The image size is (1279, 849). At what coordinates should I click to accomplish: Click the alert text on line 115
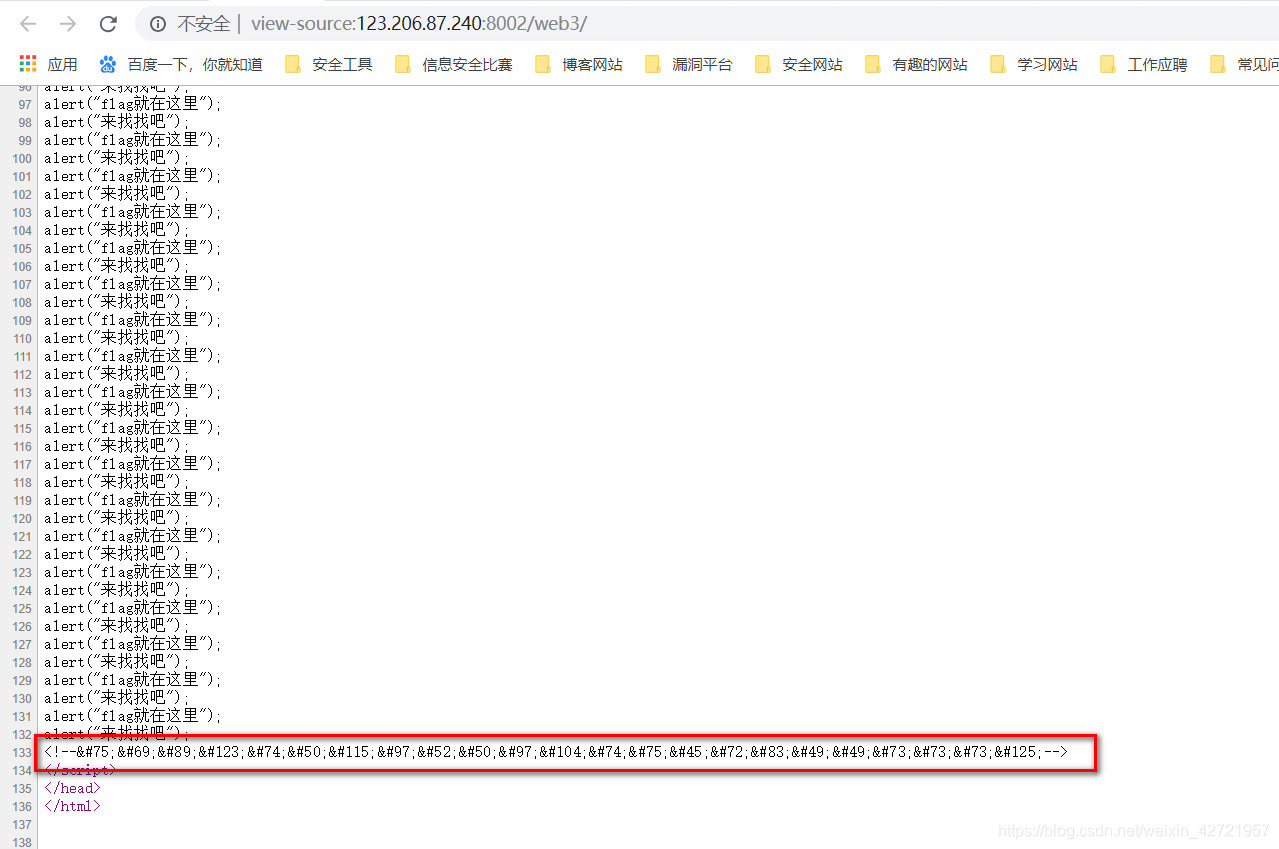(x=133, y=428)
